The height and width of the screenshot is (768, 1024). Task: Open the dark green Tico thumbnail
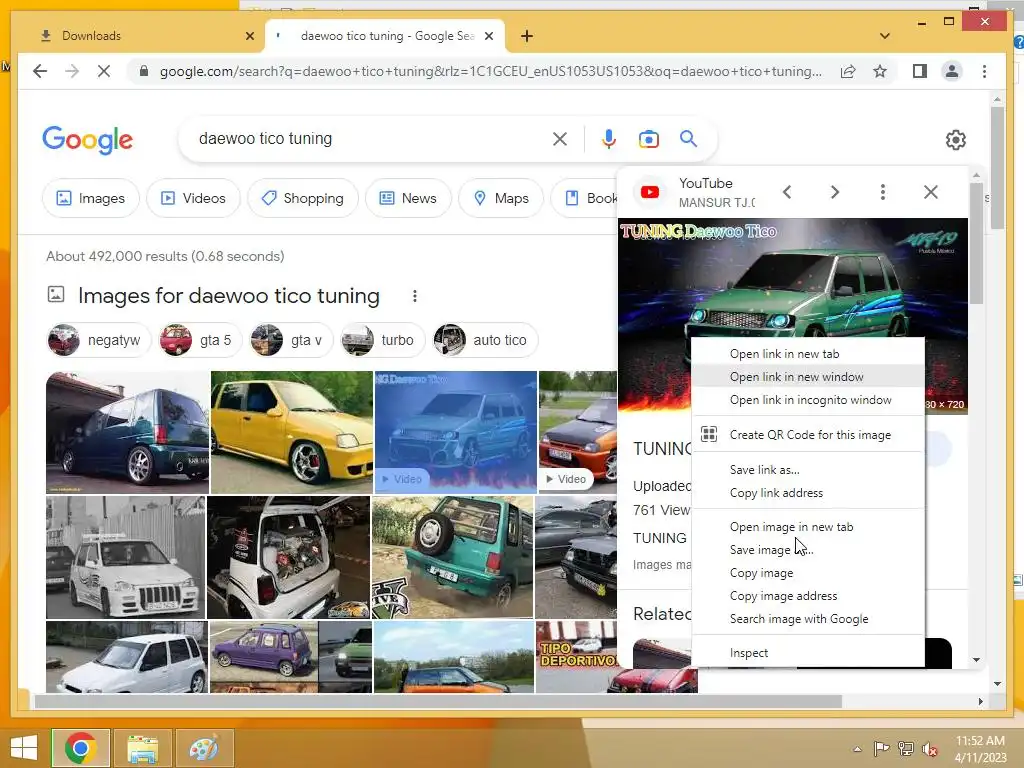pos(127,432)
